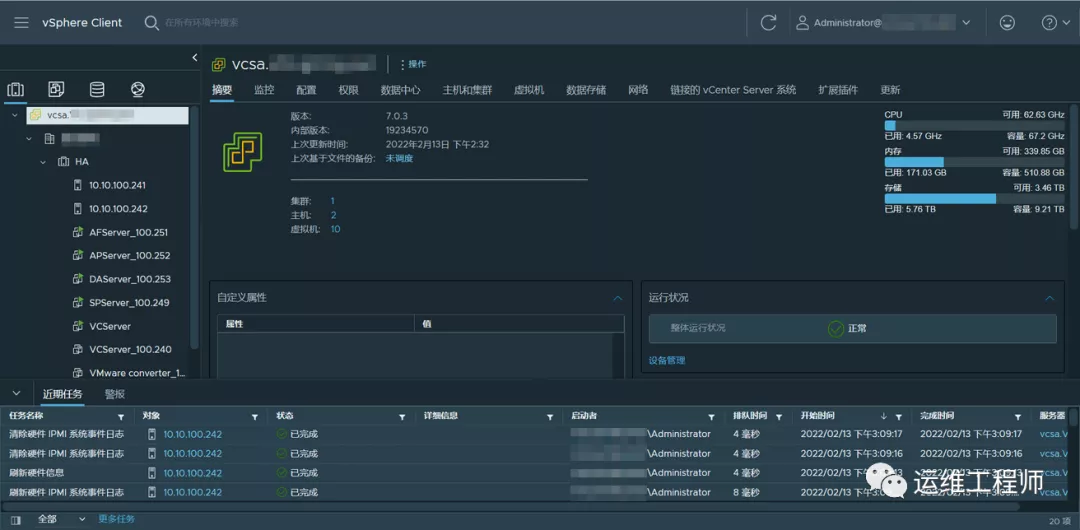
Task: Open the hamburger navigation menu
Action: tap(21, 22)
